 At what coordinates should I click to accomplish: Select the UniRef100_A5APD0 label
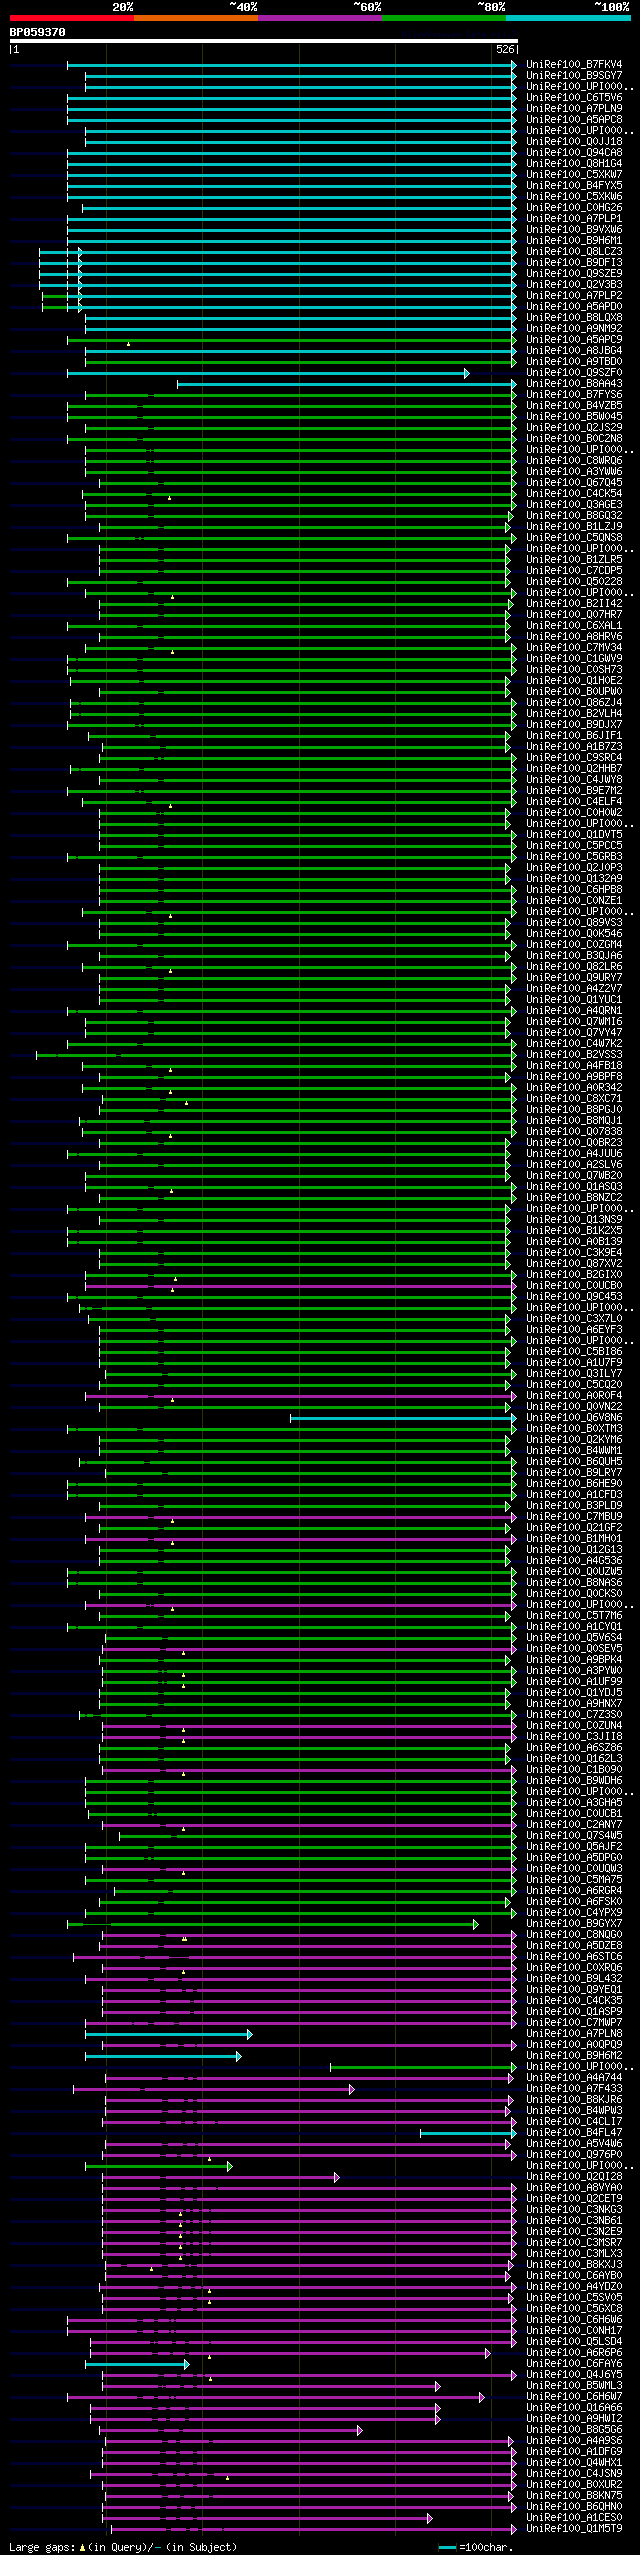[x=574, y=307]
